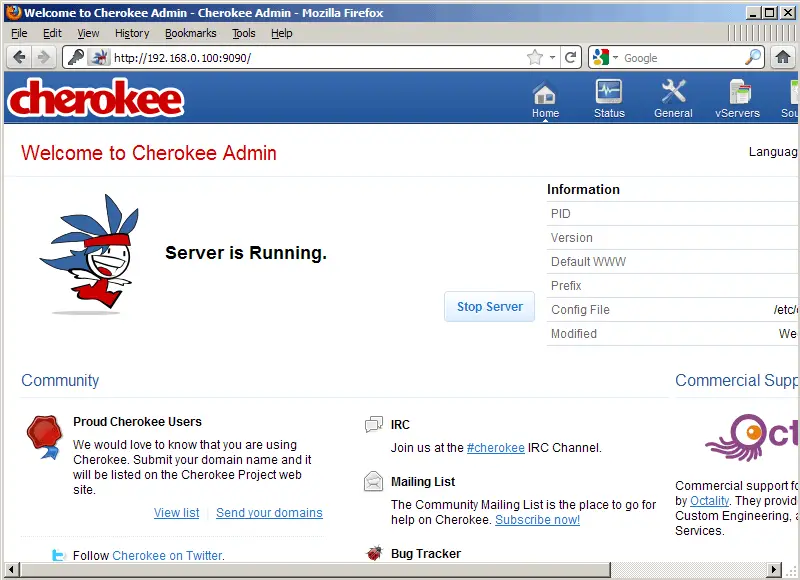The height and width of the screenshot is (580, 800).
Task: Click the site favicon in address bar
Action: (x=99, y=57)
